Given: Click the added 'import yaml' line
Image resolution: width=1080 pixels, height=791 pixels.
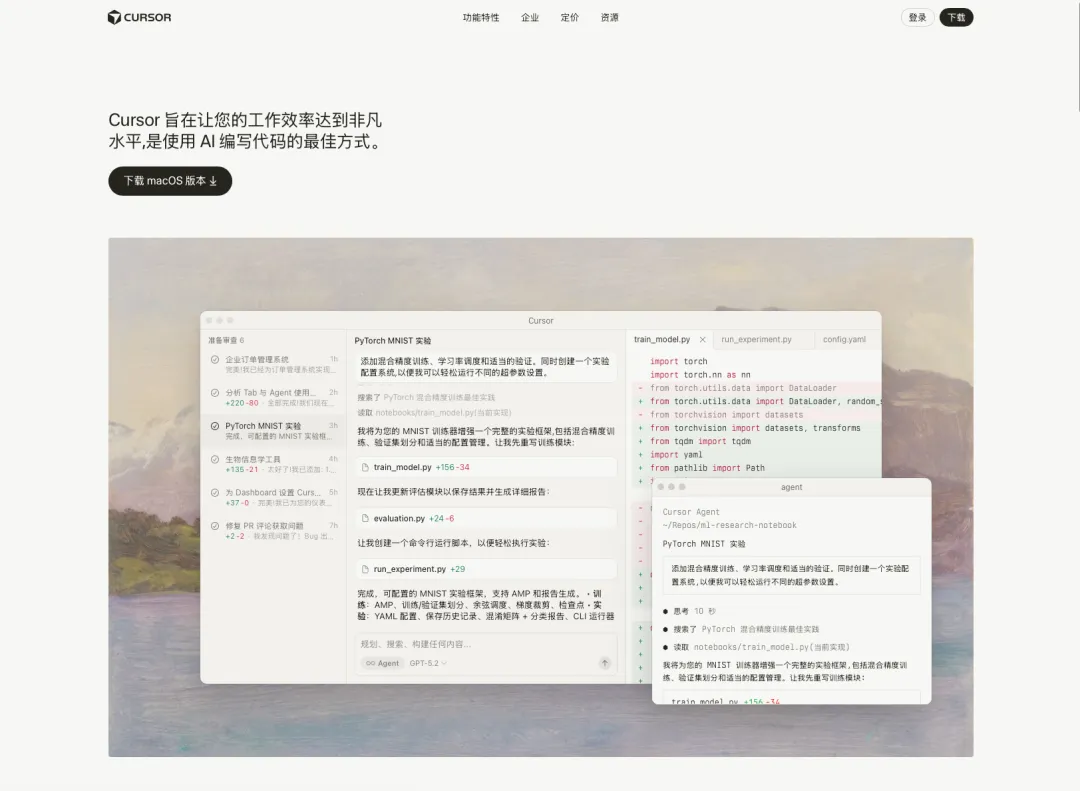Looking at the screenshot, I should (676, 455).
